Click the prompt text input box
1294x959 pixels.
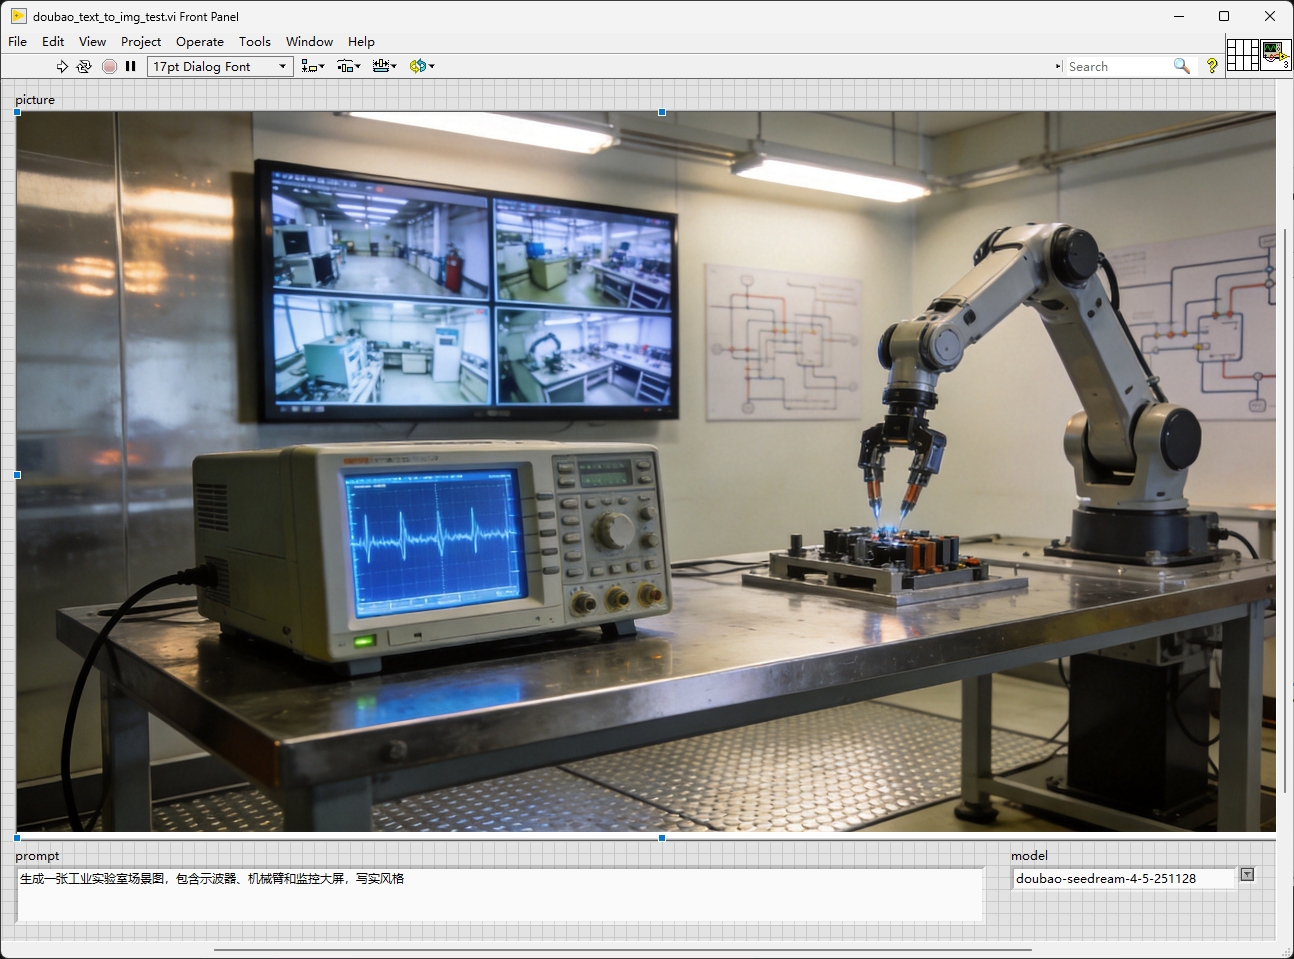tap(500, 895)
